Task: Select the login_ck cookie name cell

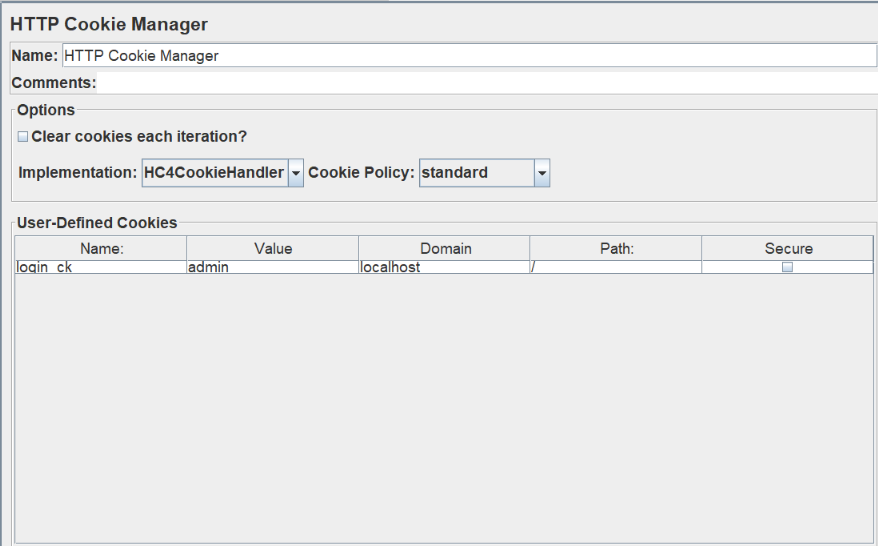Action: click(101, 268)
